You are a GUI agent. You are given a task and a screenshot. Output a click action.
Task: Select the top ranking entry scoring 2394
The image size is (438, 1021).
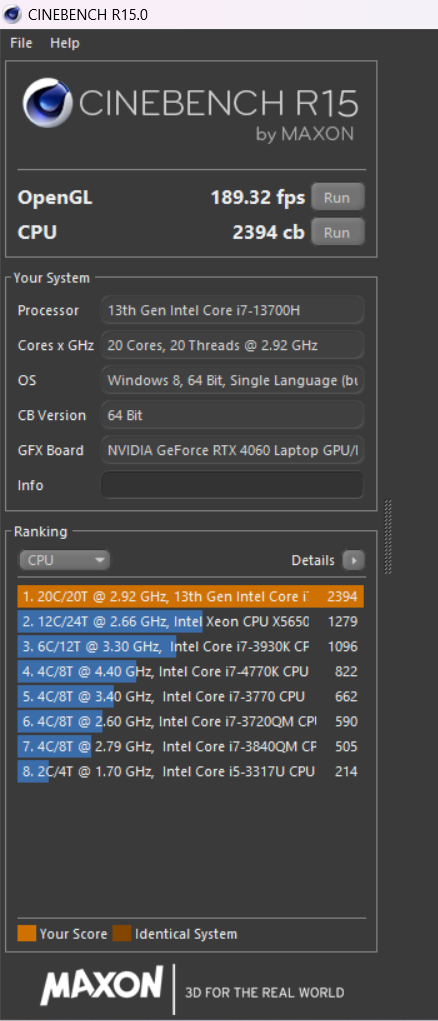(x=190, y=596)
